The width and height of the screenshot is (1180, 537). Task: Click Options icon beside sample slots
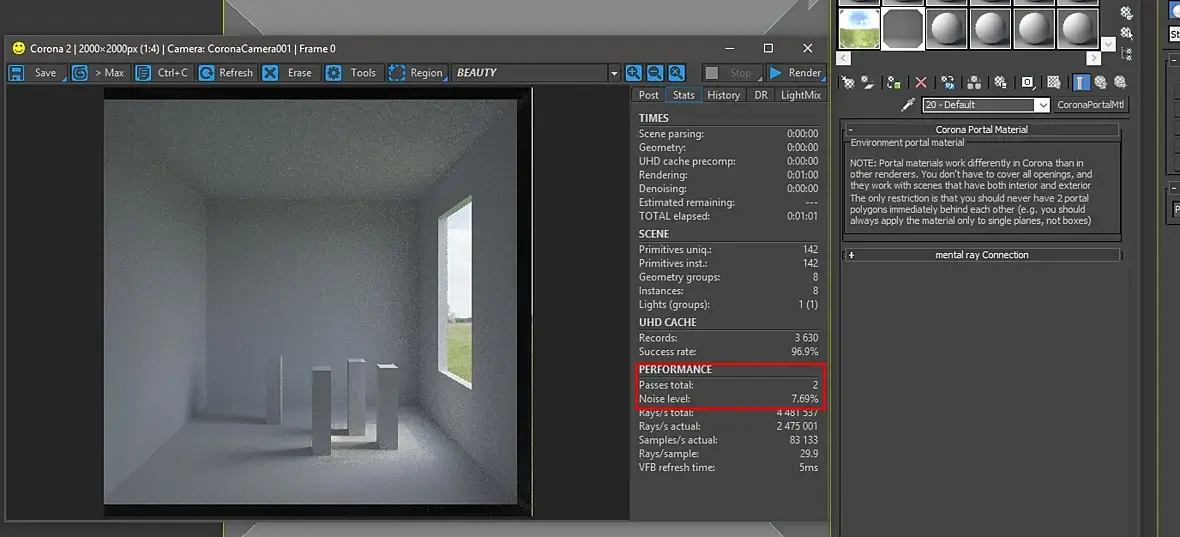(1127, 13)
